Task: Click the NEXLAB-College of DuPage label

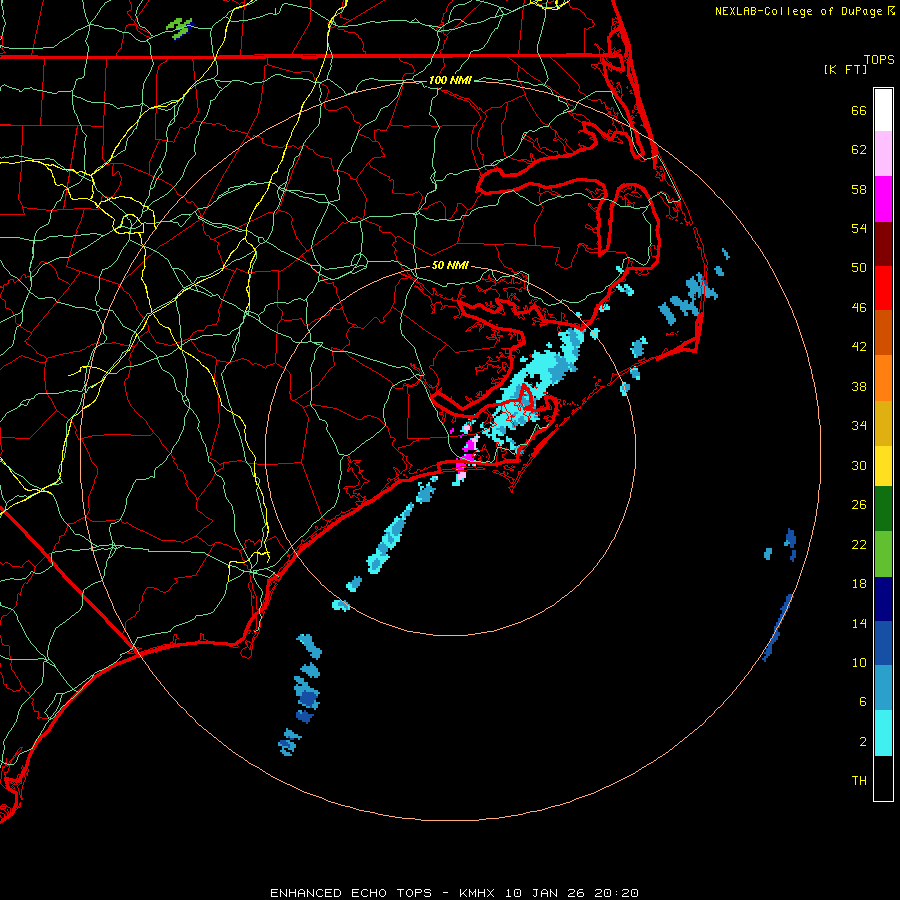Action: tap(800, 11)
